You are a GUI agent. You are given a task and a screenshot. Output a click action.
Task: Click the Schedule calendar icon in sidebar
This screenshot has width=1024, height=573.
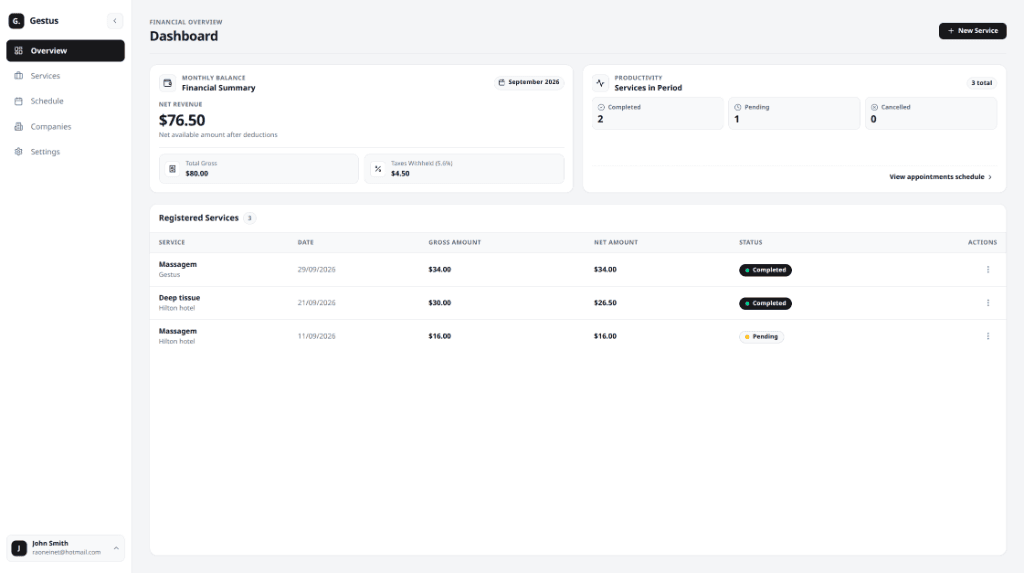point(18,101)
